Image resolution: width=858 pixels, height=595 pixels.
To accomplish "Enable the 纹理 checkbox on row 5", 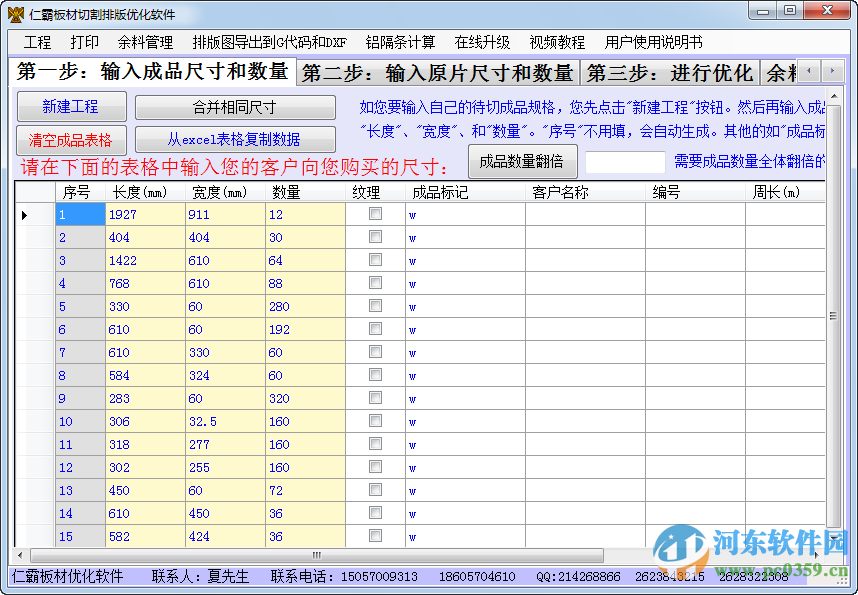I will click(x=375, y=306).
